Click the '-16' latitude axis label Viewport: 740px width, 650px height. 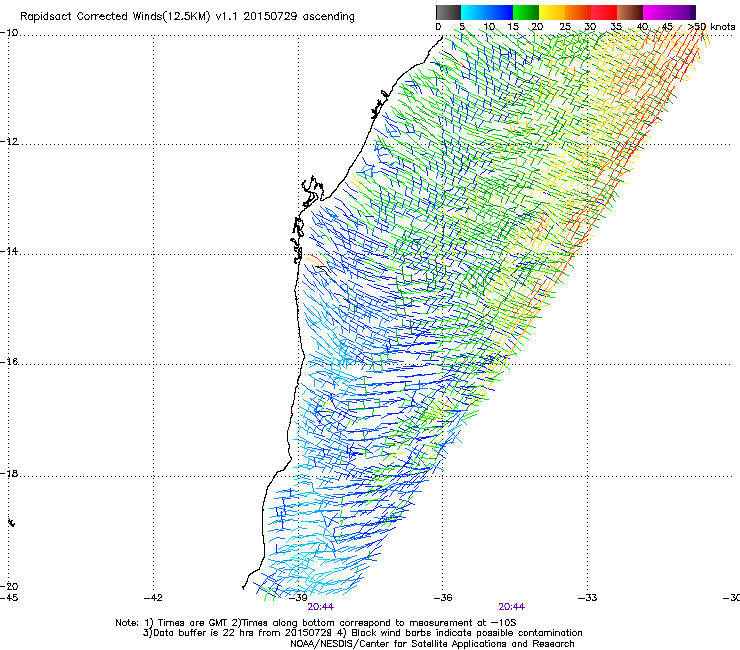(x=9, y=362)
